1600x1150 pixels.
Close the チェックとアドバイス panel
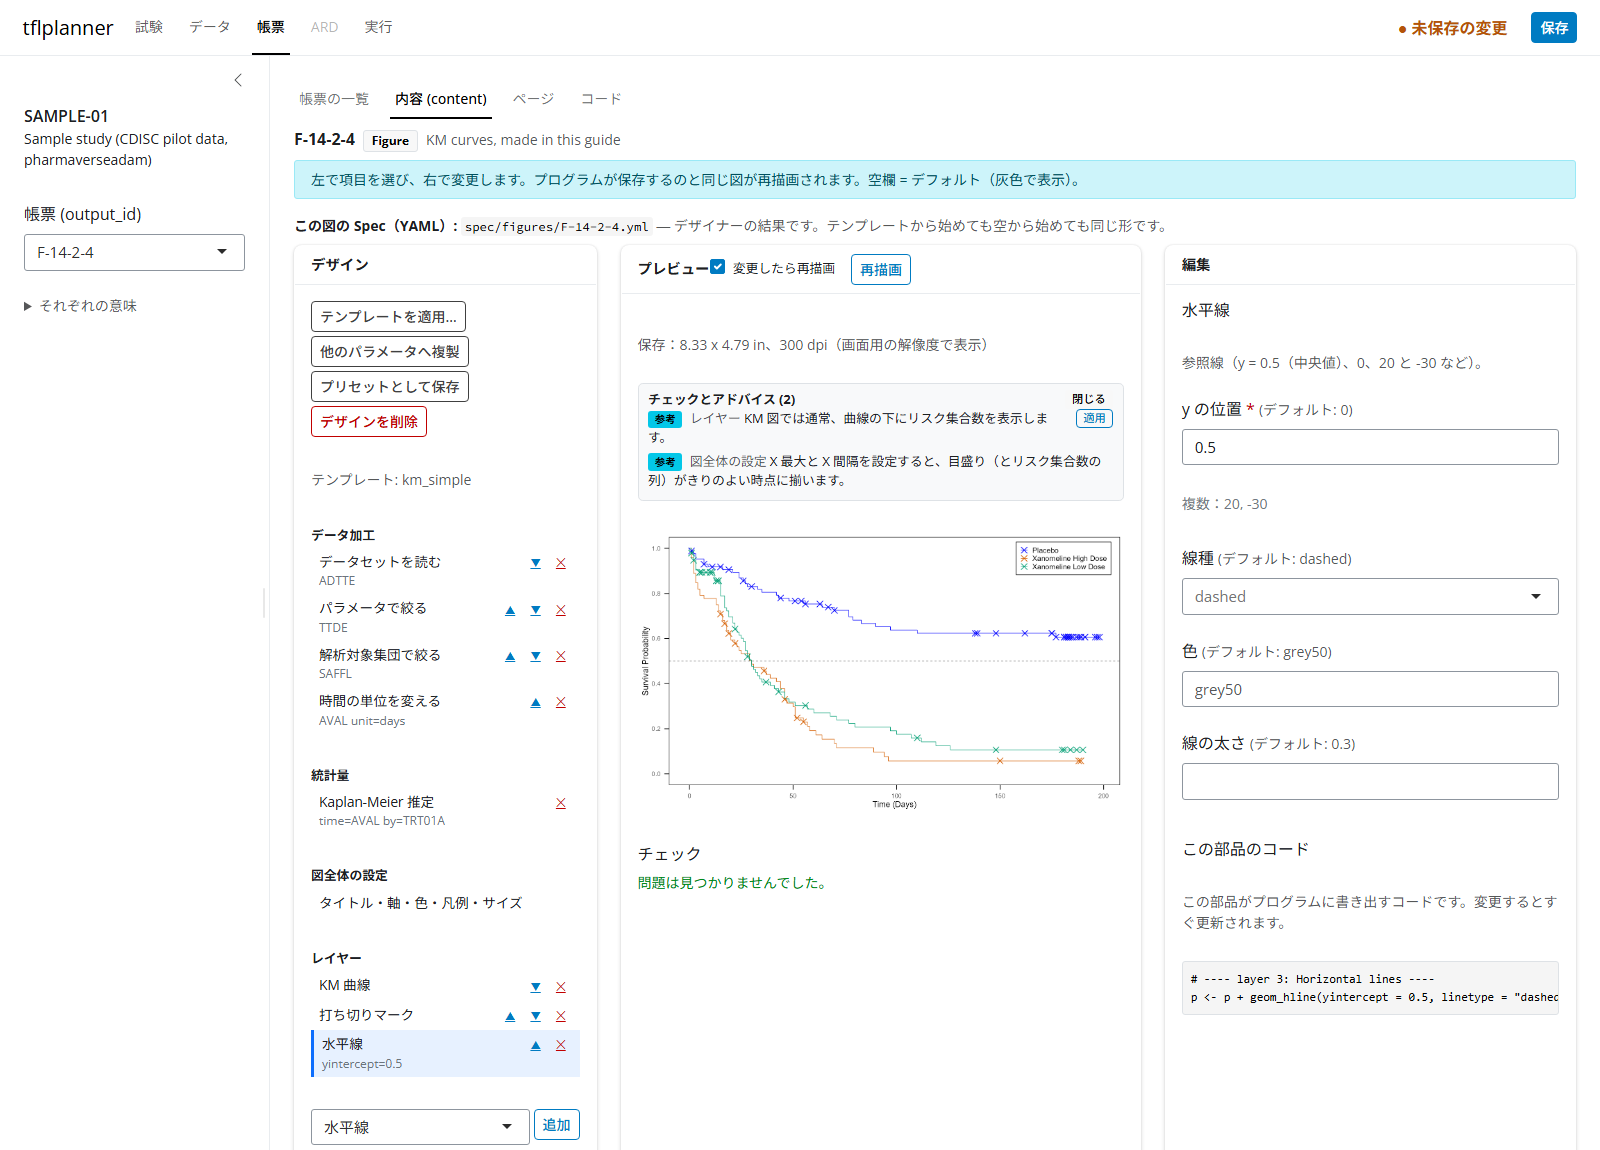(1089, 399)
